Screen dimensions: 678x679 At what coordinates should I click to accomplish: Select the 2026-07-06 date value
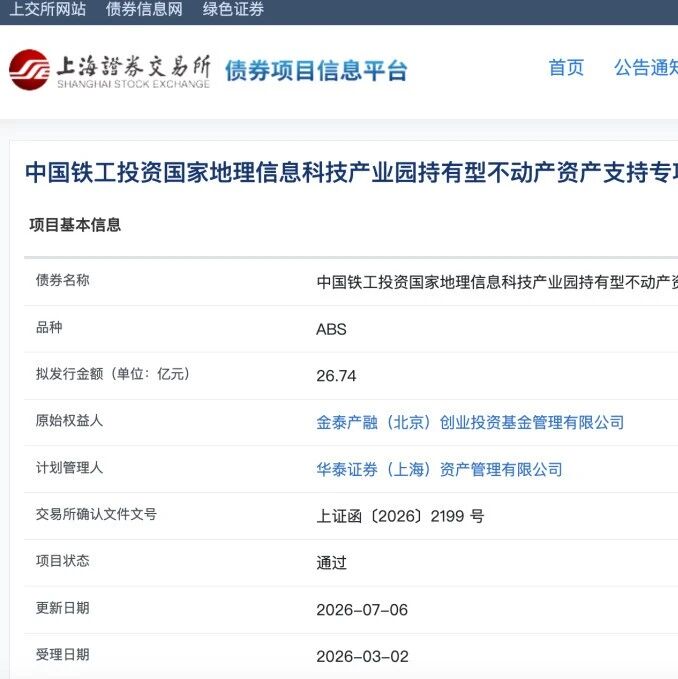pos(362,610)
